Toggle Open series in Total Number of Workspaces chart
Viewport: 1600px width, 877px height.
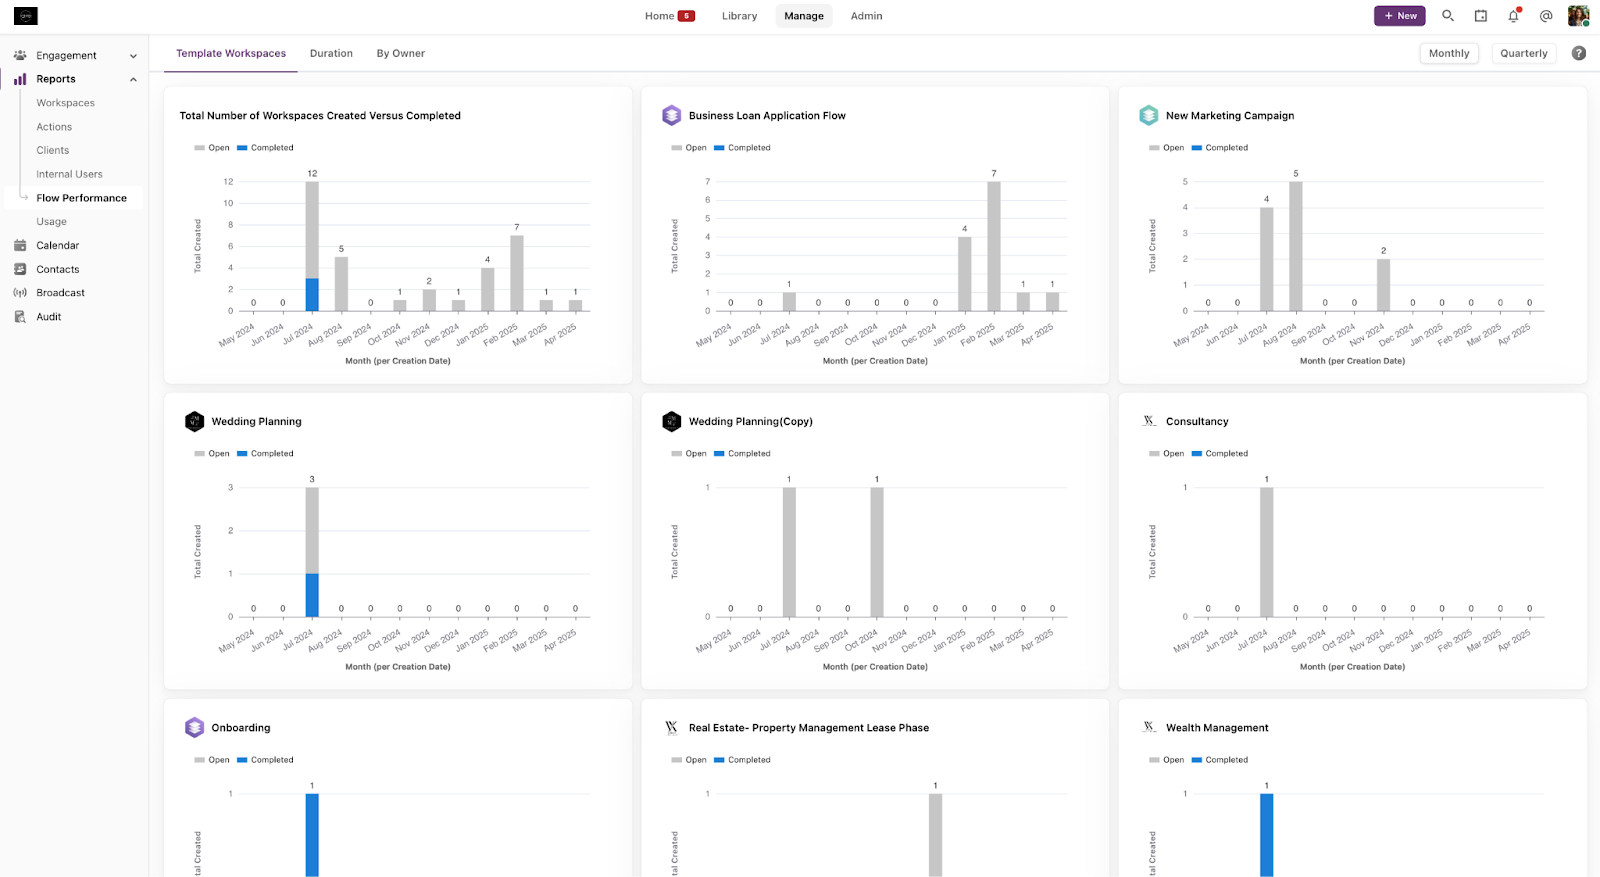212,148
